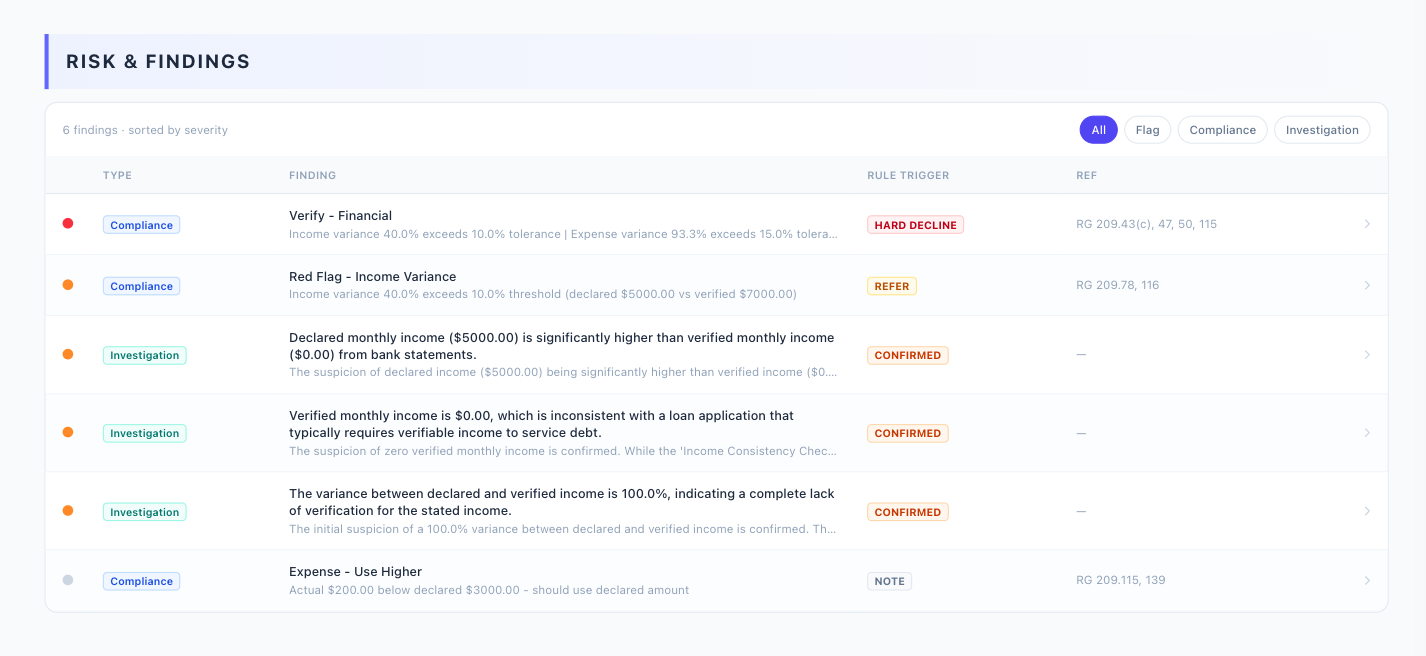Image resolution: width=1426 pixels, height=656 pixels.
Task: Expand the Expense - Use Higher row chevron
Action: coord(1367,580)
